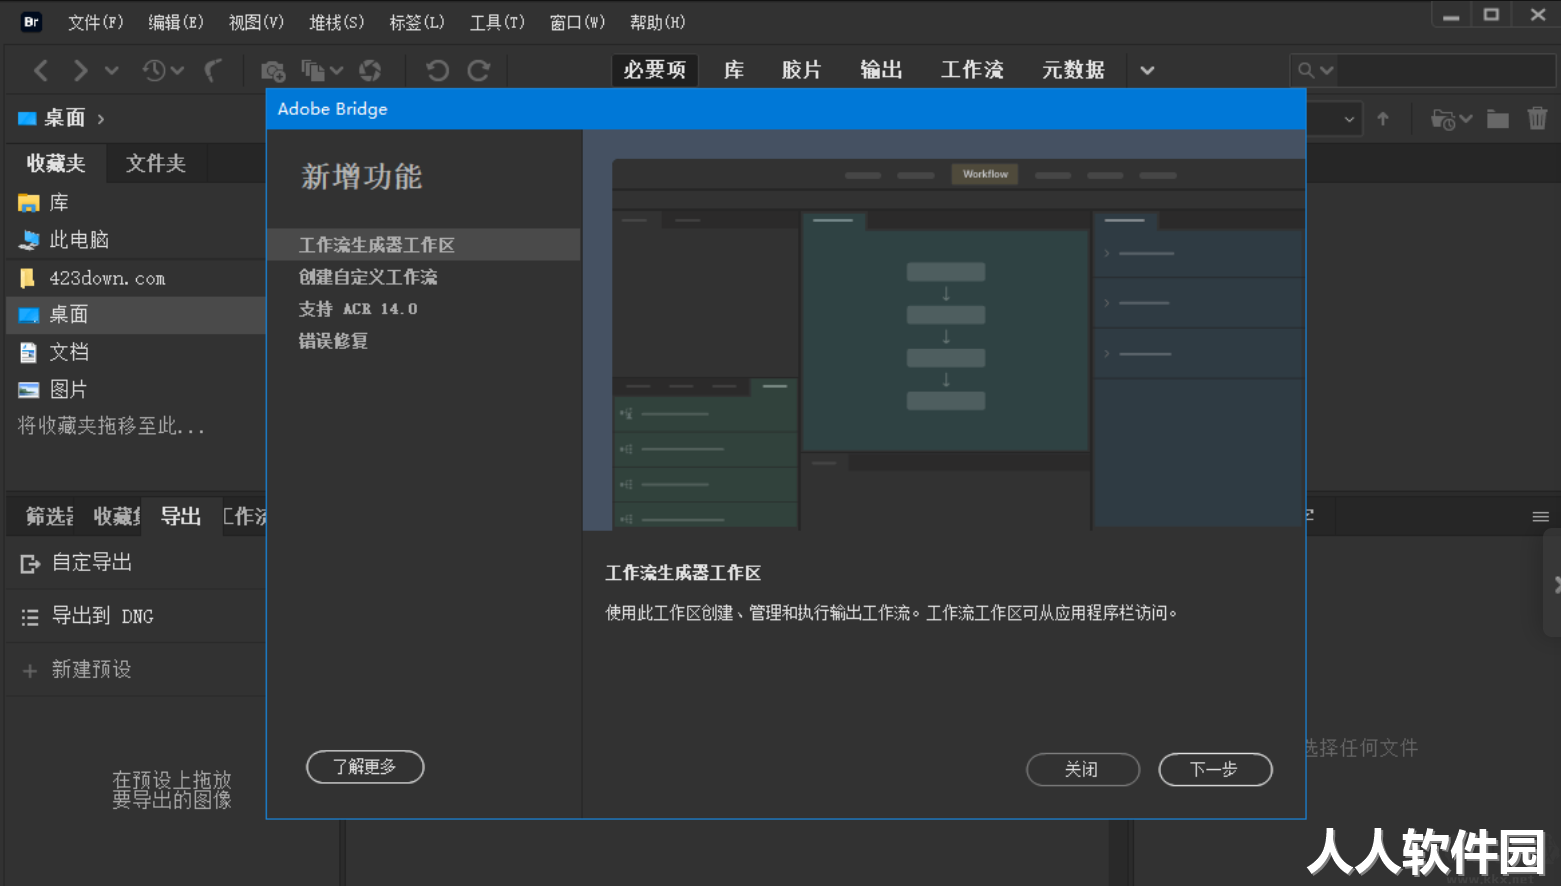Click the Back navigation arrow
This screenshot has width=1561, height=886.
(41, 70)
